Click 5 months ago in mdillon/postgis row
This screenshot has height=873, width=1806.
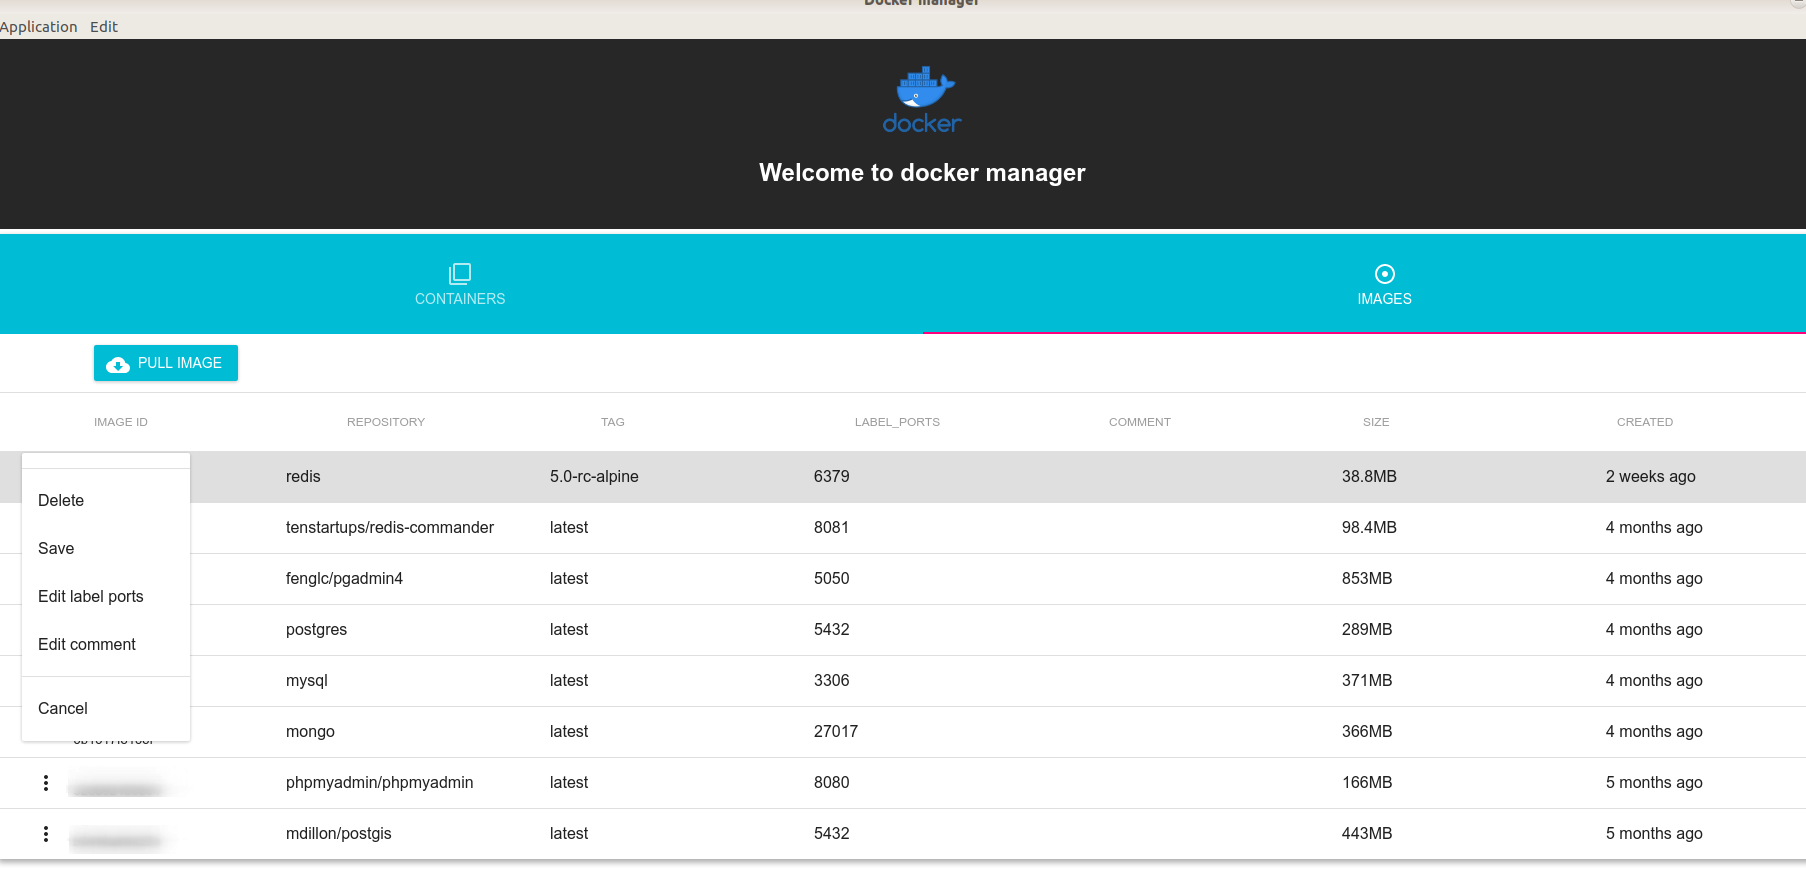point(1654,834)
